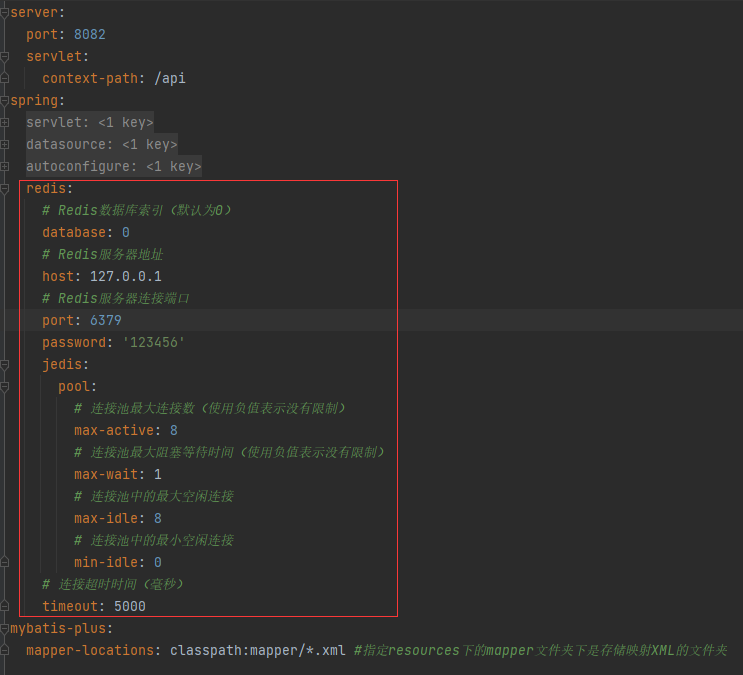
Task: Collapse the spring block fold marker
Action: click(4, 100)
